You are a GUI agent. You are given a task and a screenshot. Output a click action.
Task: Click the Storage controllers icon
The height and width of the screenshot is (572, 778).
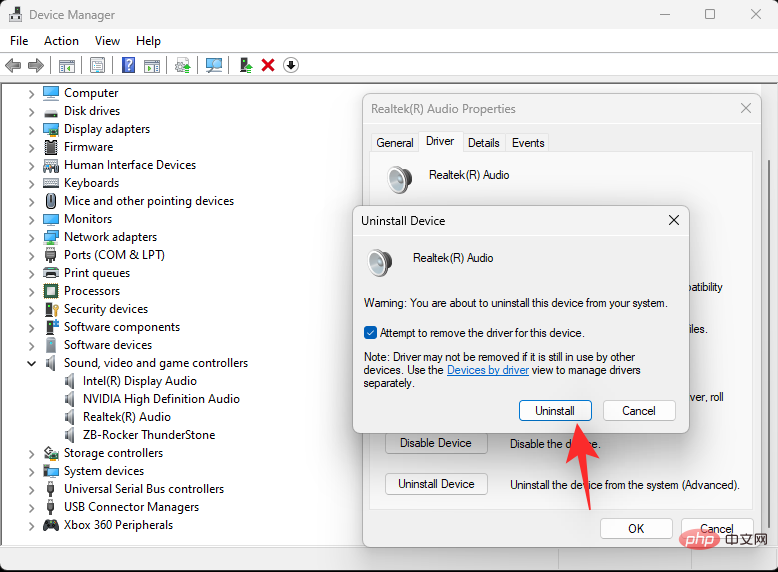click(x=51, y=453)
